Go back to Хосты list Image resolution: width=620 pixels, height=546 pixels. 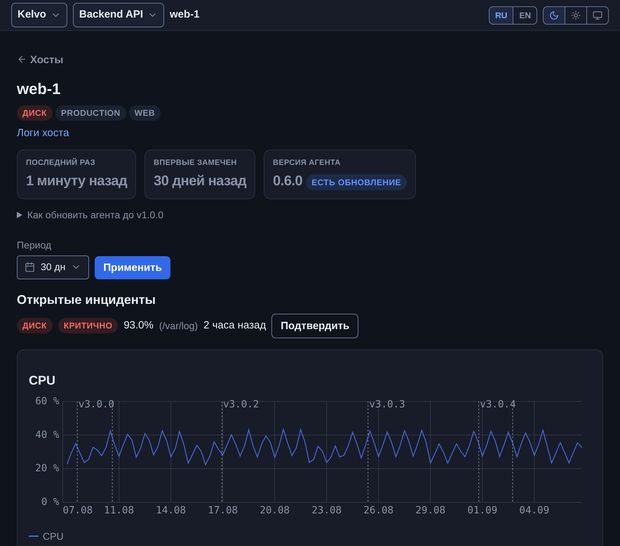[x=40, y=60]
